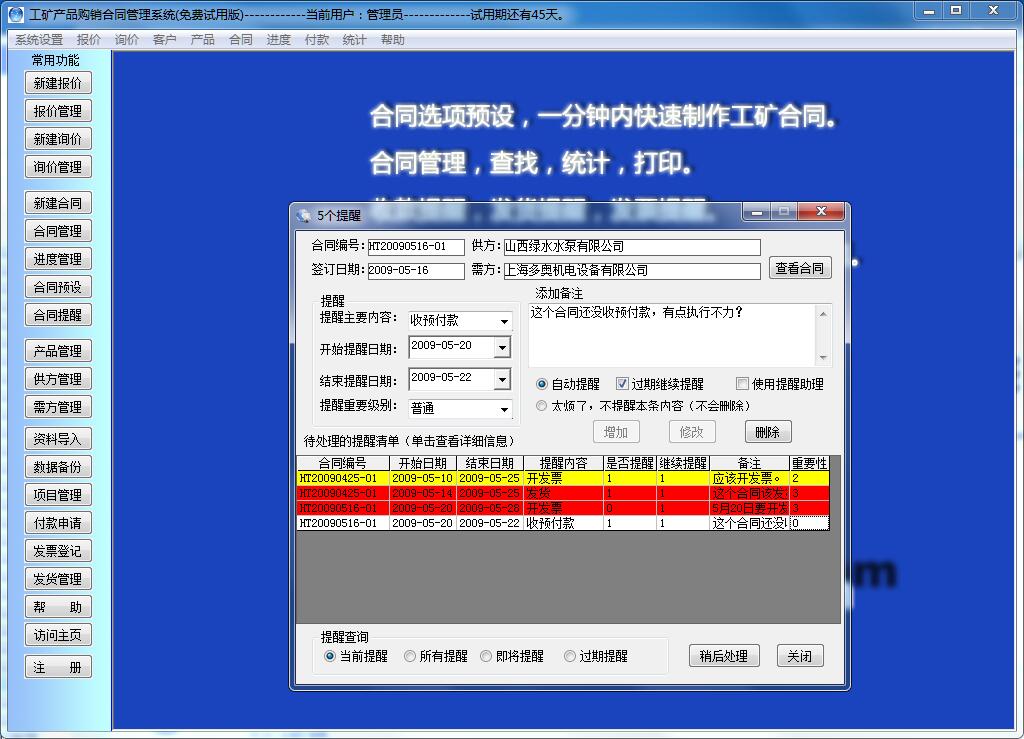Select the 所有提醒 radio button

point(409,656)
